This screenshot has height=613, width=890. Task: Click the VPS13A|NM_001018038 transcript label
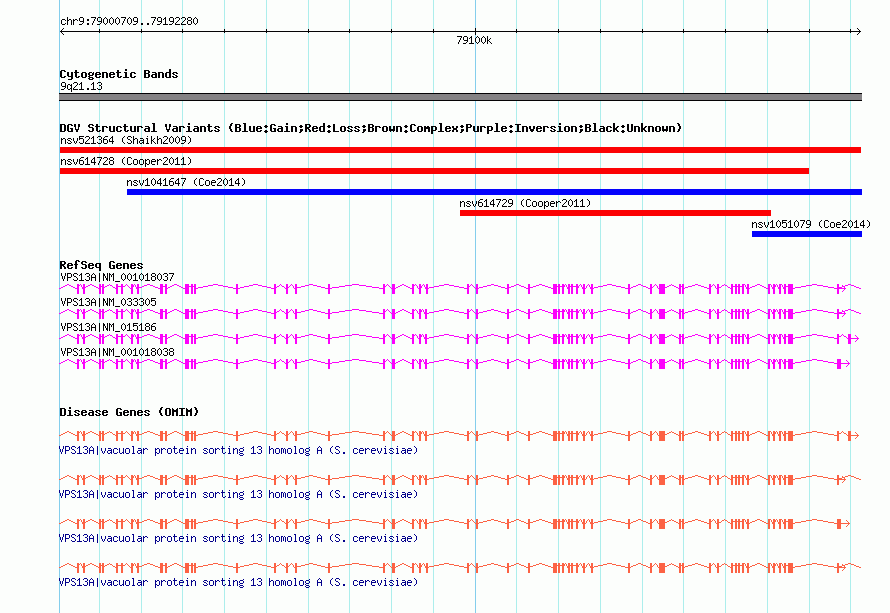(x=117, y=352)
